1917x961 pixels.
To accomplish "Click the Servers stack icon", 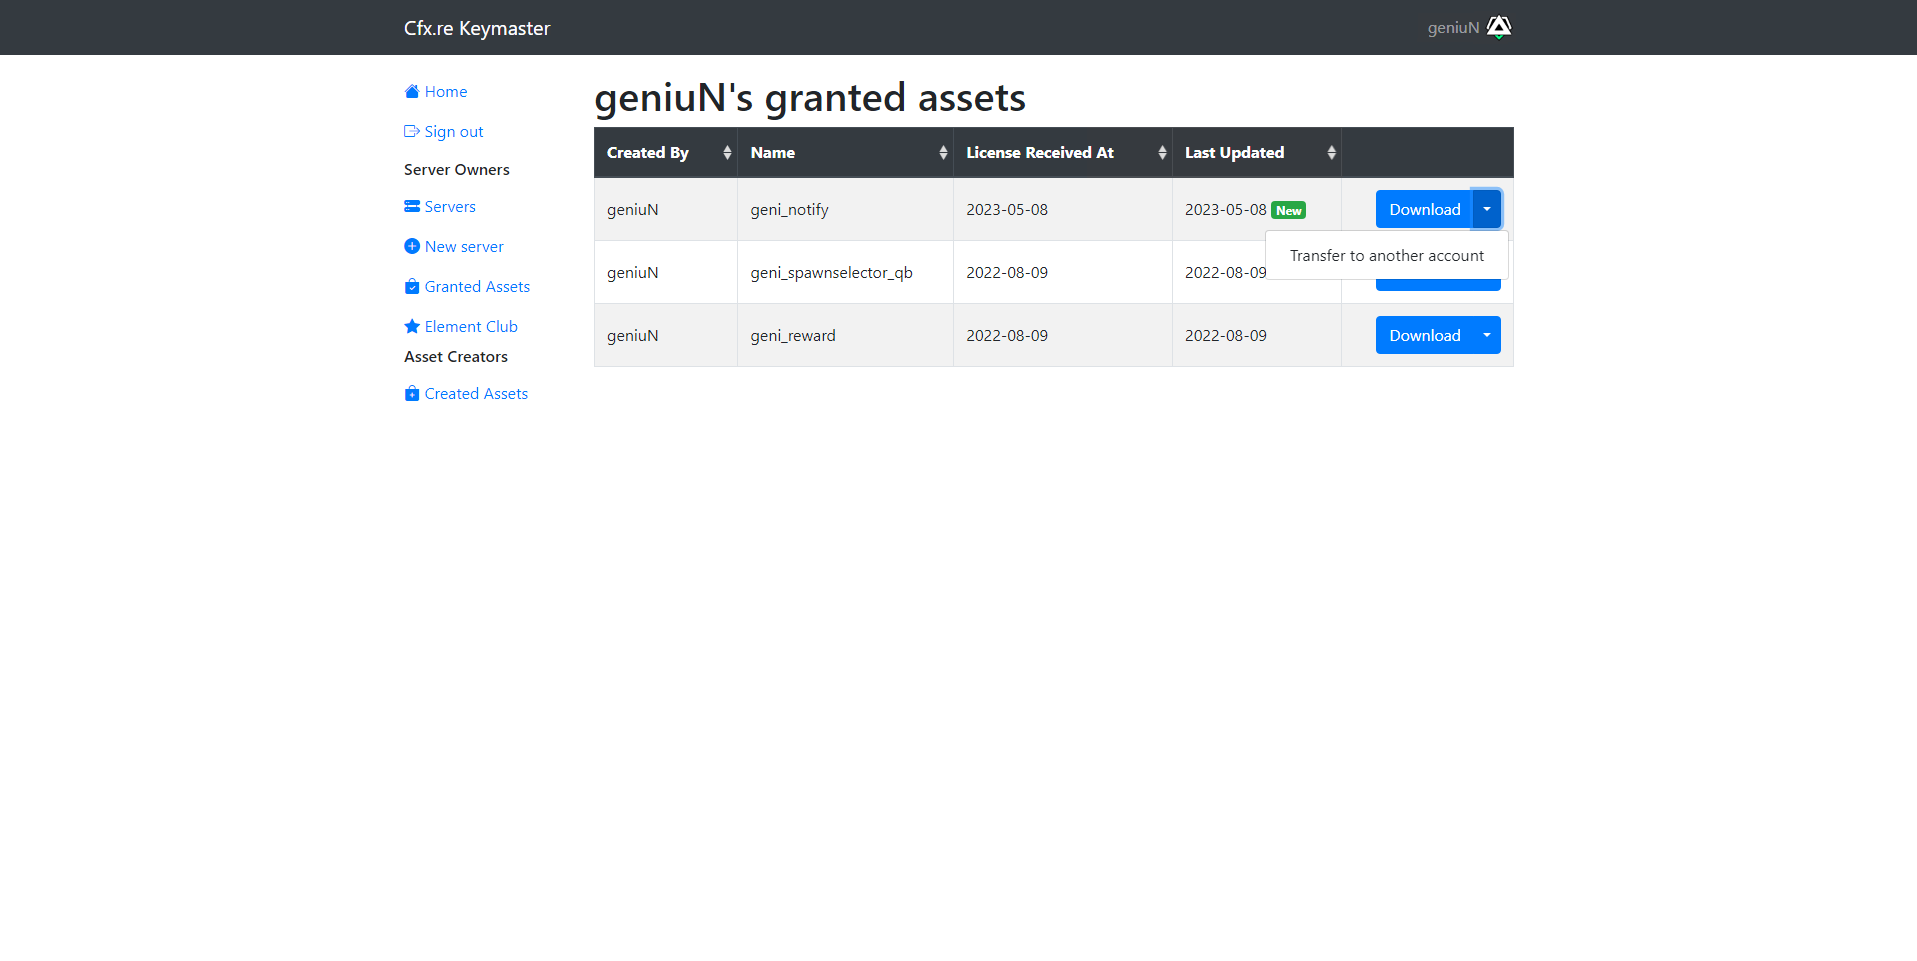I will tap(411, 207).
